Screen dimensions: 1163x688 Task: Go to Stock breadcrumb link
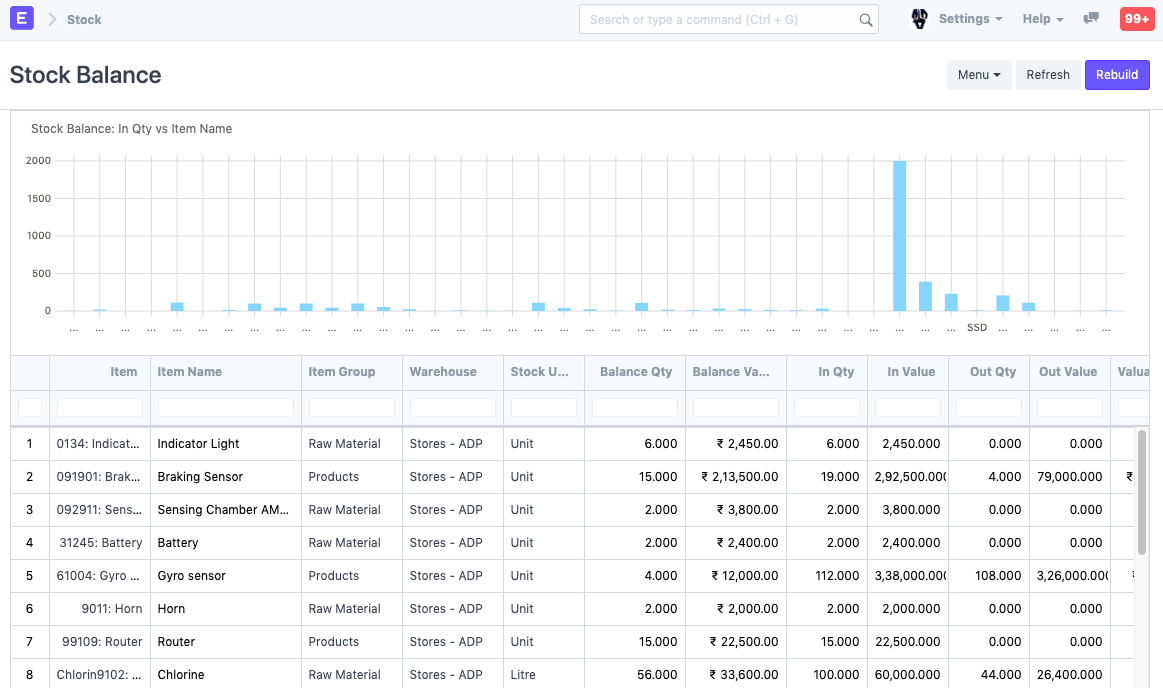click(84, 19)
